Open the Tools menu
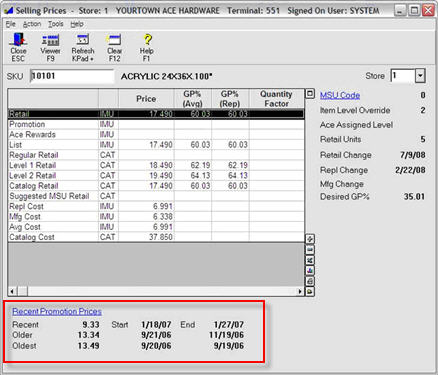 tap(55, 24)
